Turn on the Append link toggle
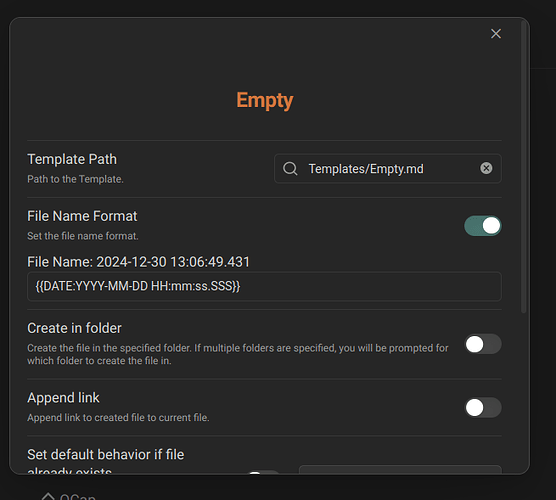Image resolution: width=556 pixels, height=500 pixels. [x=483, y=407]
